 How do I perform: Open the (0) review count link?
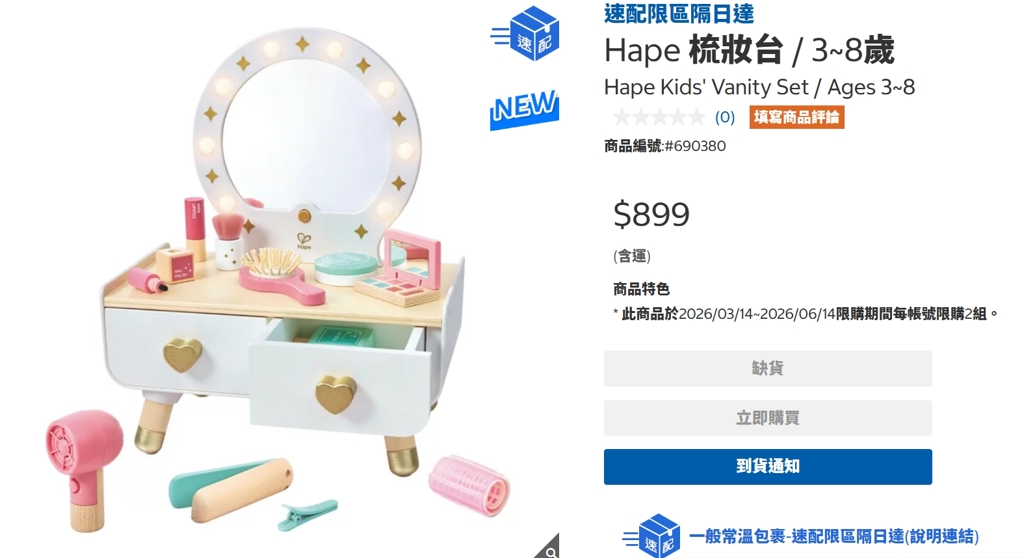click(x=725, y=118)
